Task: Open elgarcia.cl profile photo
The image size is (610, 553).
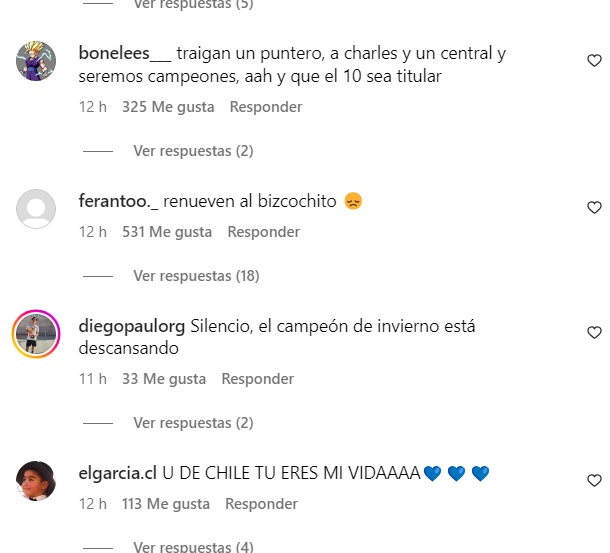Action: coord(36,481)
